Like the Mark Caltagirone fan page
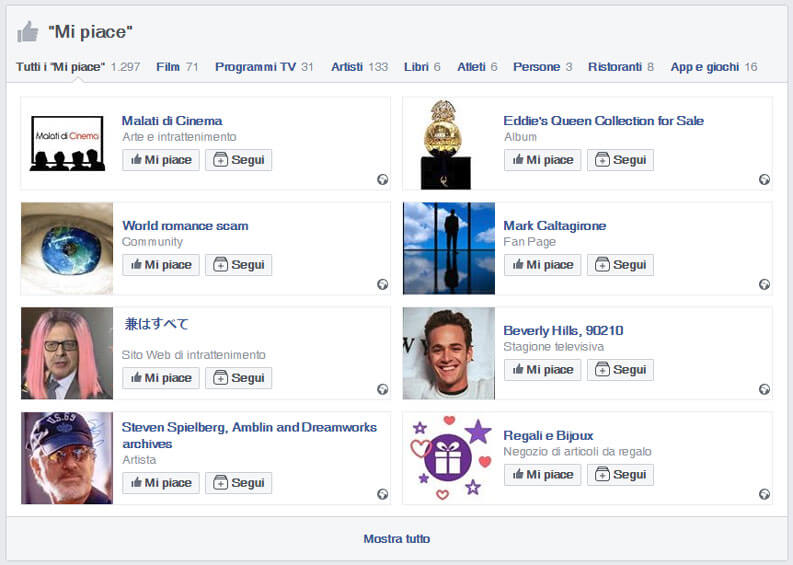Image resolution: width=793 pixels, height=565 pixels. [x=543, y=265]
